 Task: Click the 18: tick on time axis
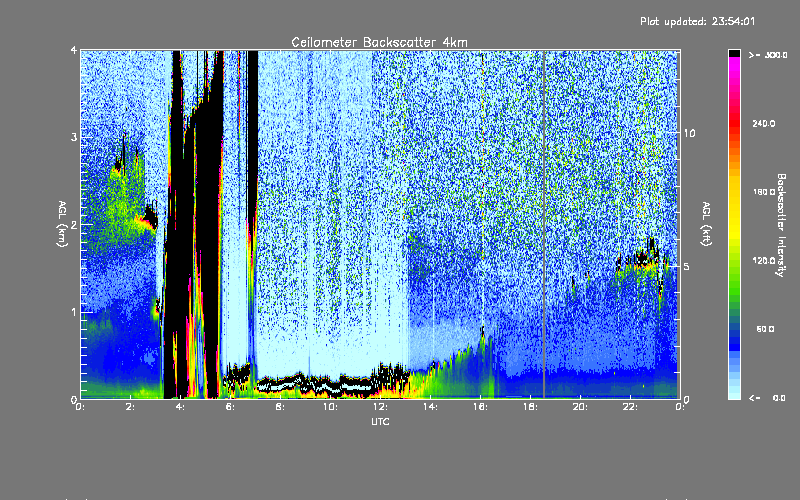tap(530, 407)
